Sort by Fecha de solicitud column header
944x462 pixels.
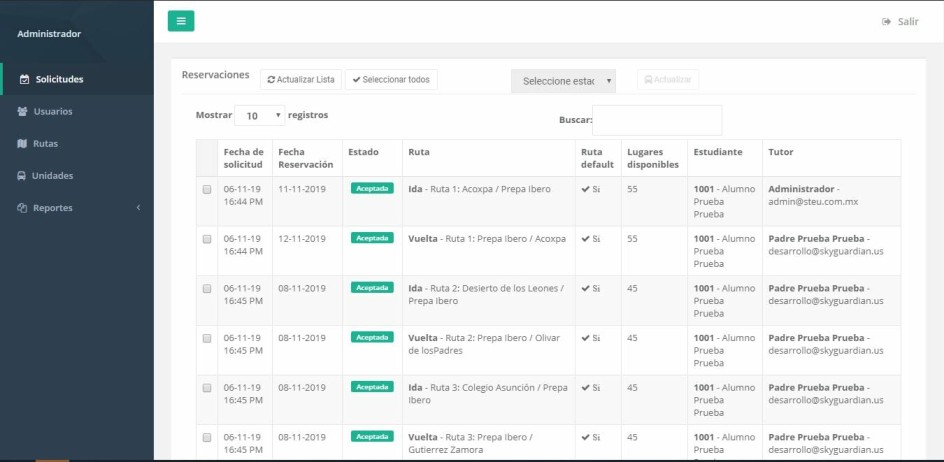[x=244, y=158]
